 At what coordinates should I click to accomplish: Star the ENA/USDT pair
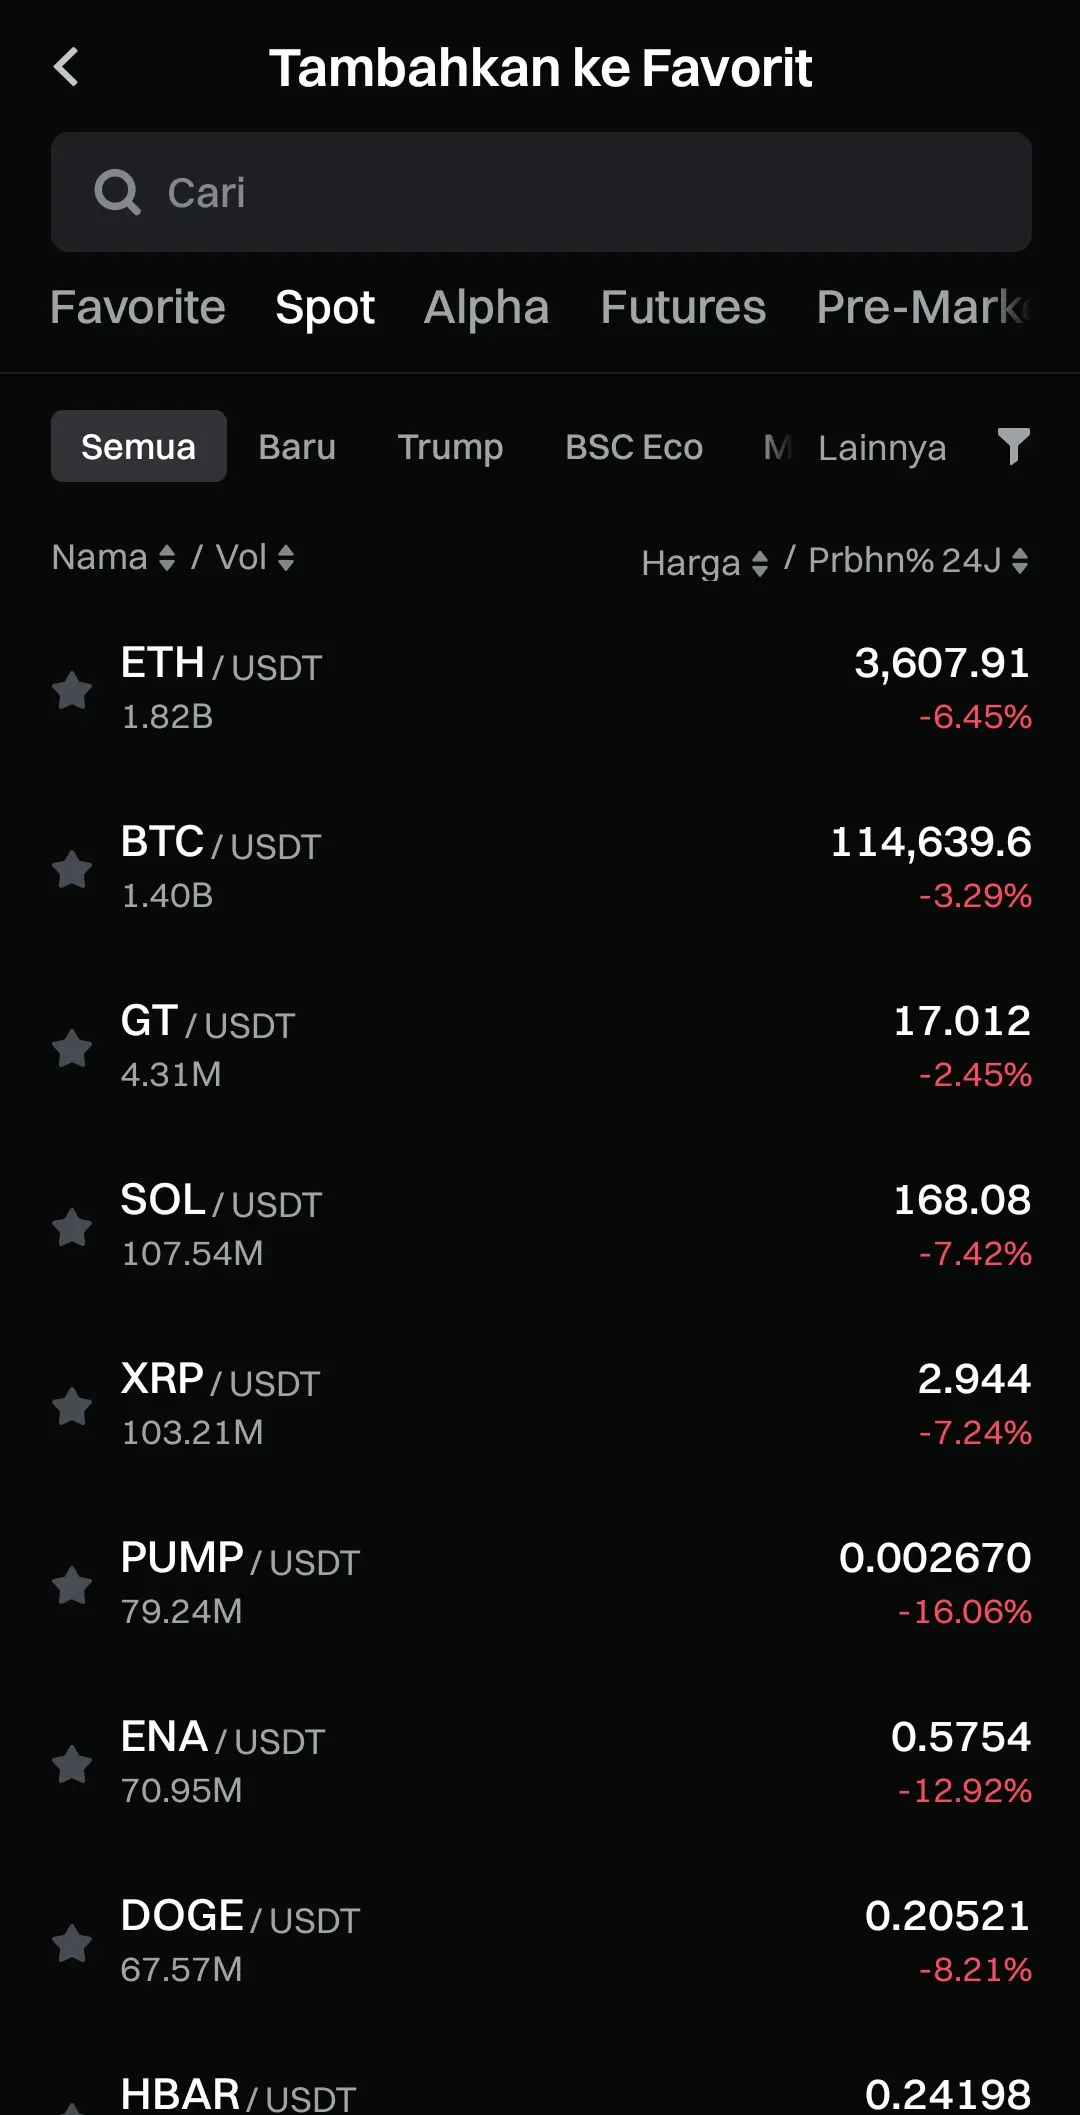pyautogui.click(x=72, y=1764)
